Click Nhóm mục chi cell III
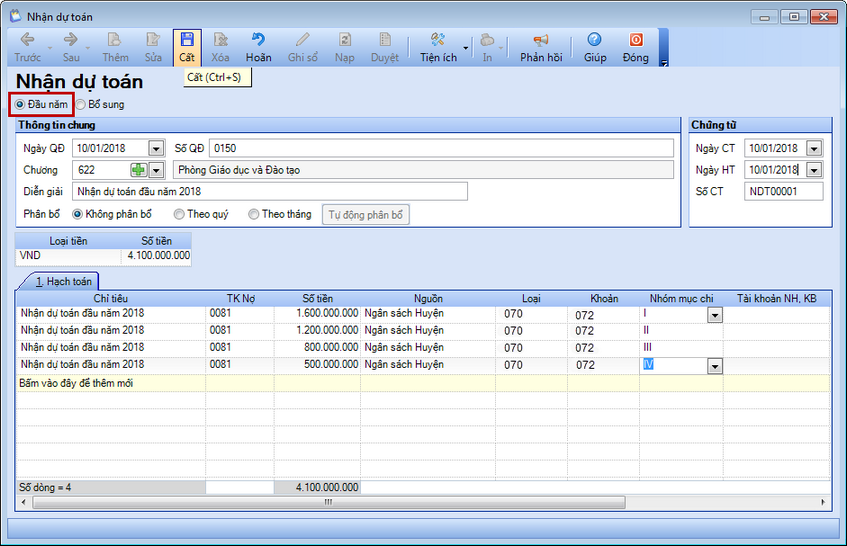The width and height of the screenshot is (847, 546). click(x=681, y=347)
